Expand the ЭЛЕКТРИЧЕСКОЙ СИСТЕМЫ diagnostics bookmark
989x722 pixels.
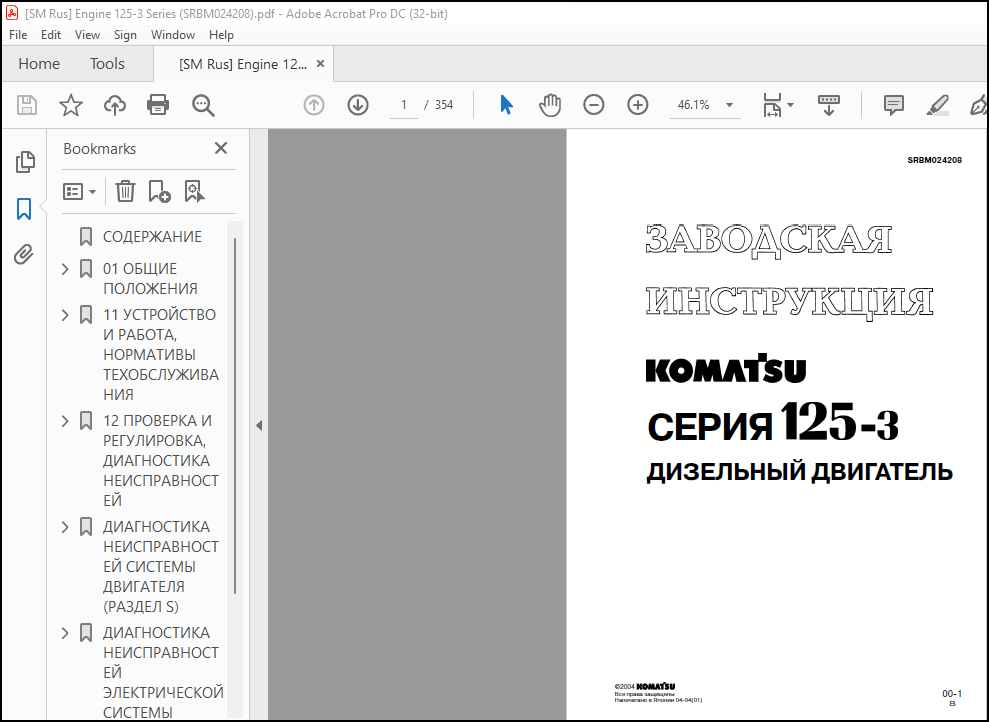65,632
